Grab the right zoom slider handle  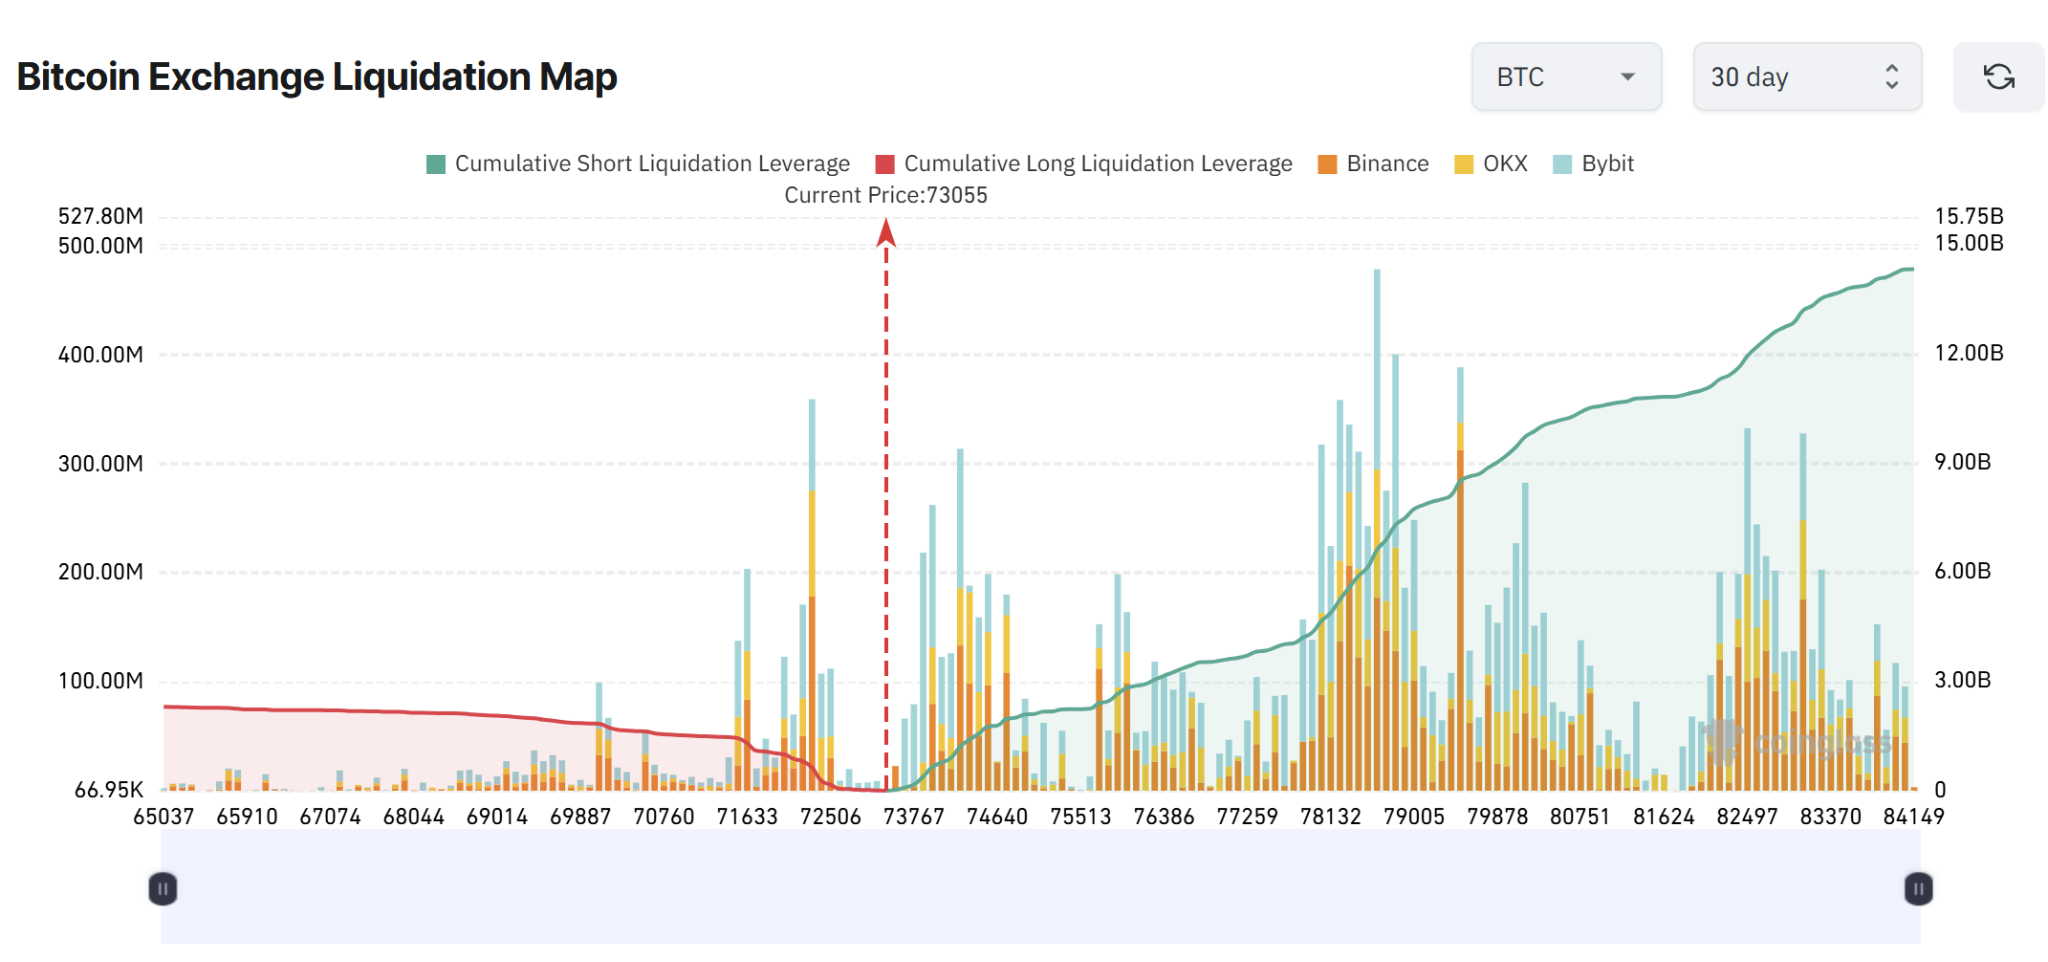point(1918,888)
